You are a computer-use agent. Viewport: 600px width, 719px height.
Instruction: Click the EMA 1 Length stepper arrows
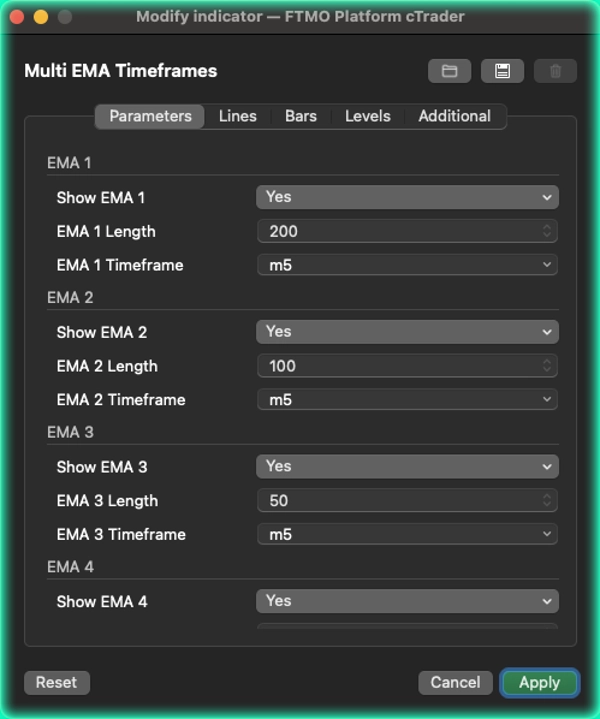[x=547, y=231]
